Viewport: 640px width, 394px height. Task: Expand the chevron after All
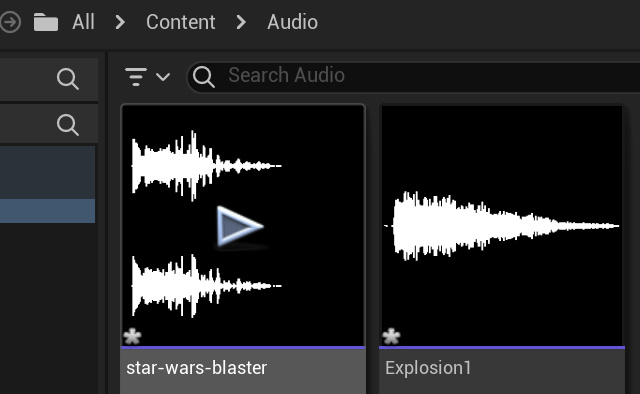[120, 22]
